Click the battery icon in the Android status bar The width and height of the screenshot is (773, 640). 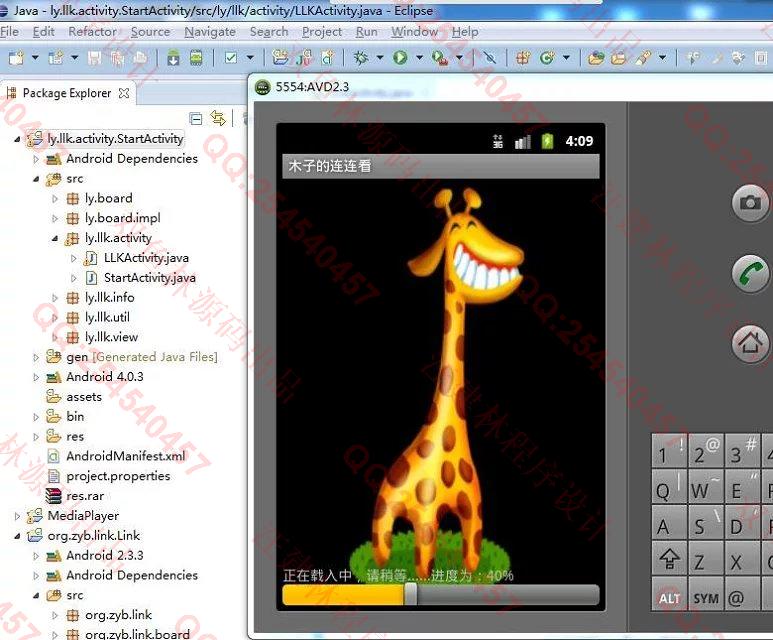pos(547,142)
